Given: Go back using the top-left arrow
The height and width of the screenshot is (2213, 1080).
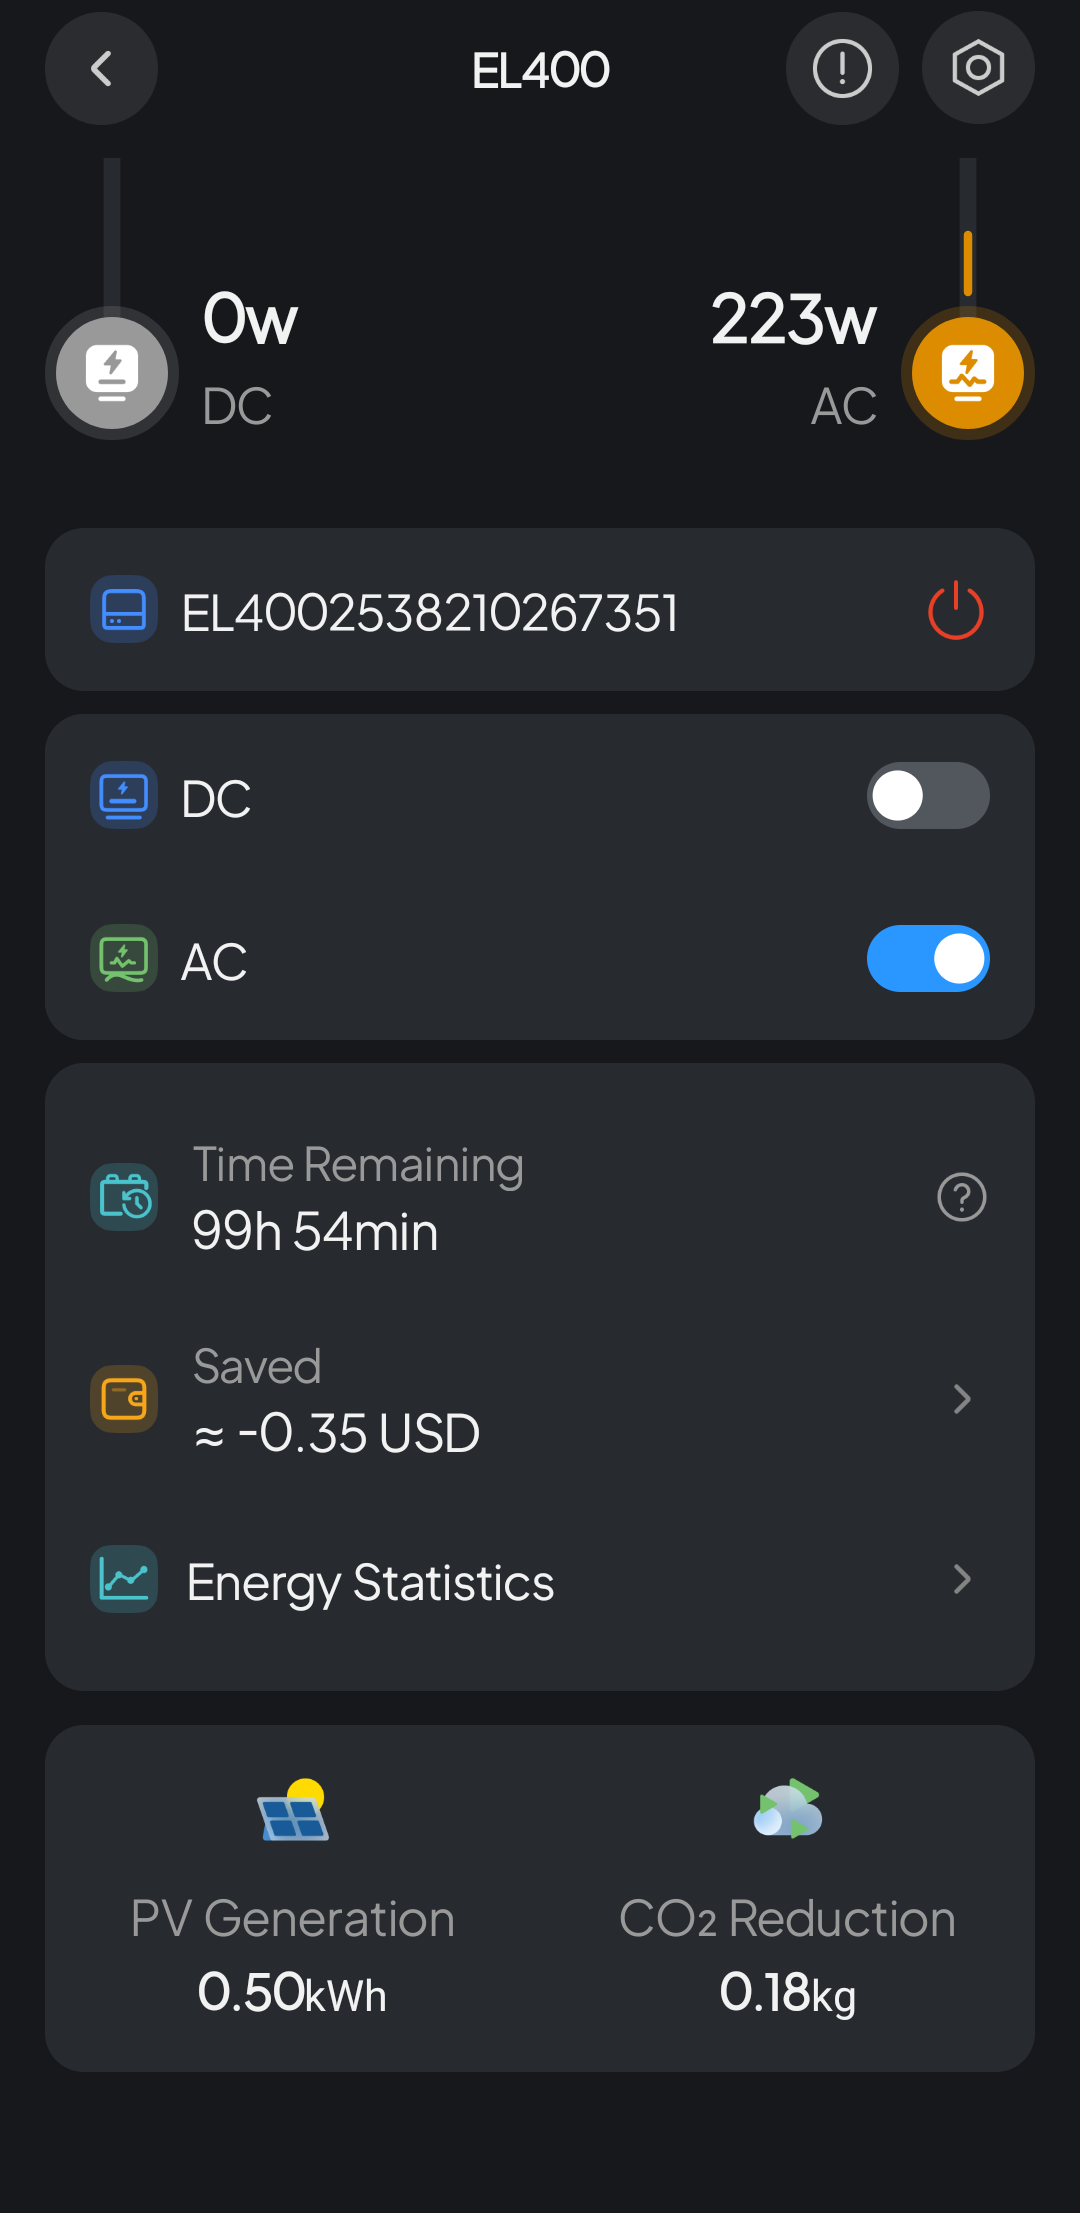Looking at the screenshot, I should (x=101, y=69).
